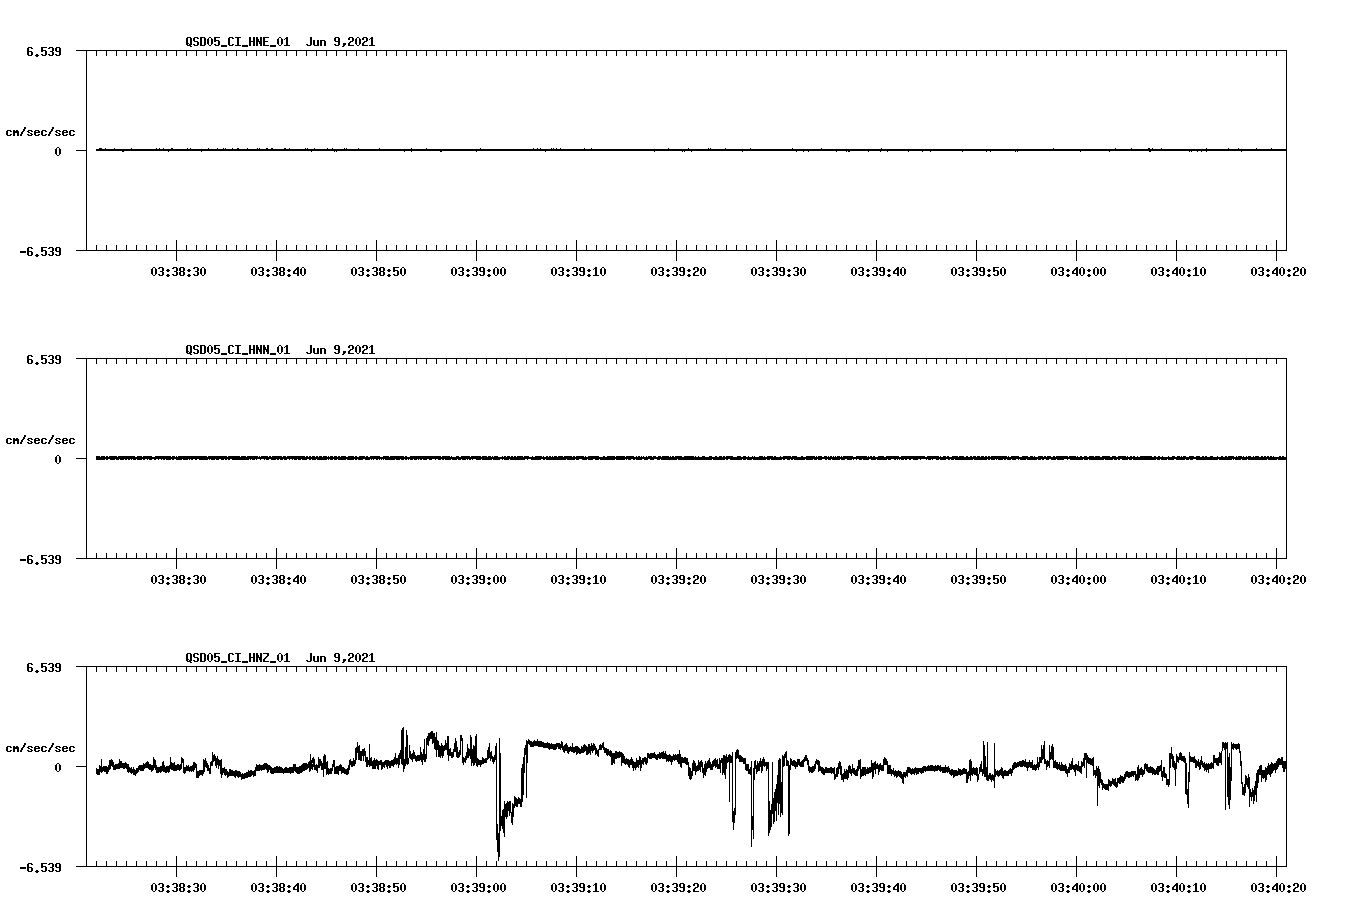
Task: Pick the 03:40:00 time label under HNZ plot
Action: point(1078,887)
